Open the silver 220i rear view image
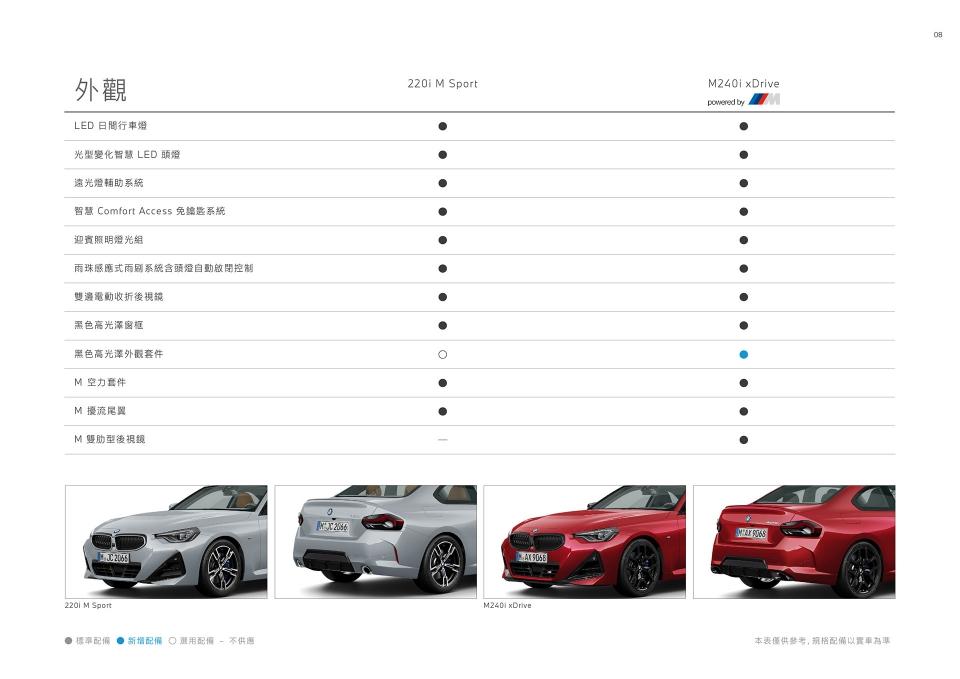960x679 pixels. click(x=375, y=541)
